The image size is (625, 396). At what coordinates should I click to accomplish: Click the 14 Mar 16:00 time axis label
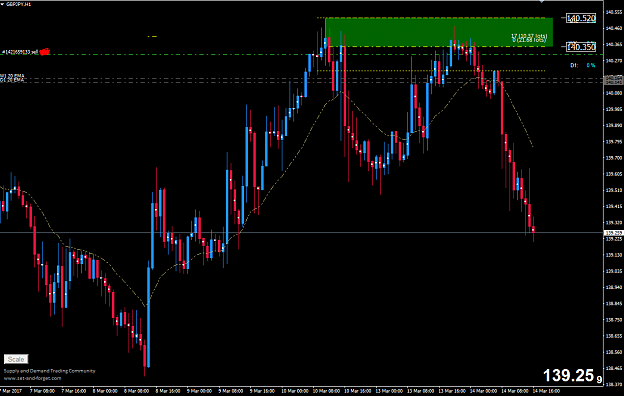546,391
